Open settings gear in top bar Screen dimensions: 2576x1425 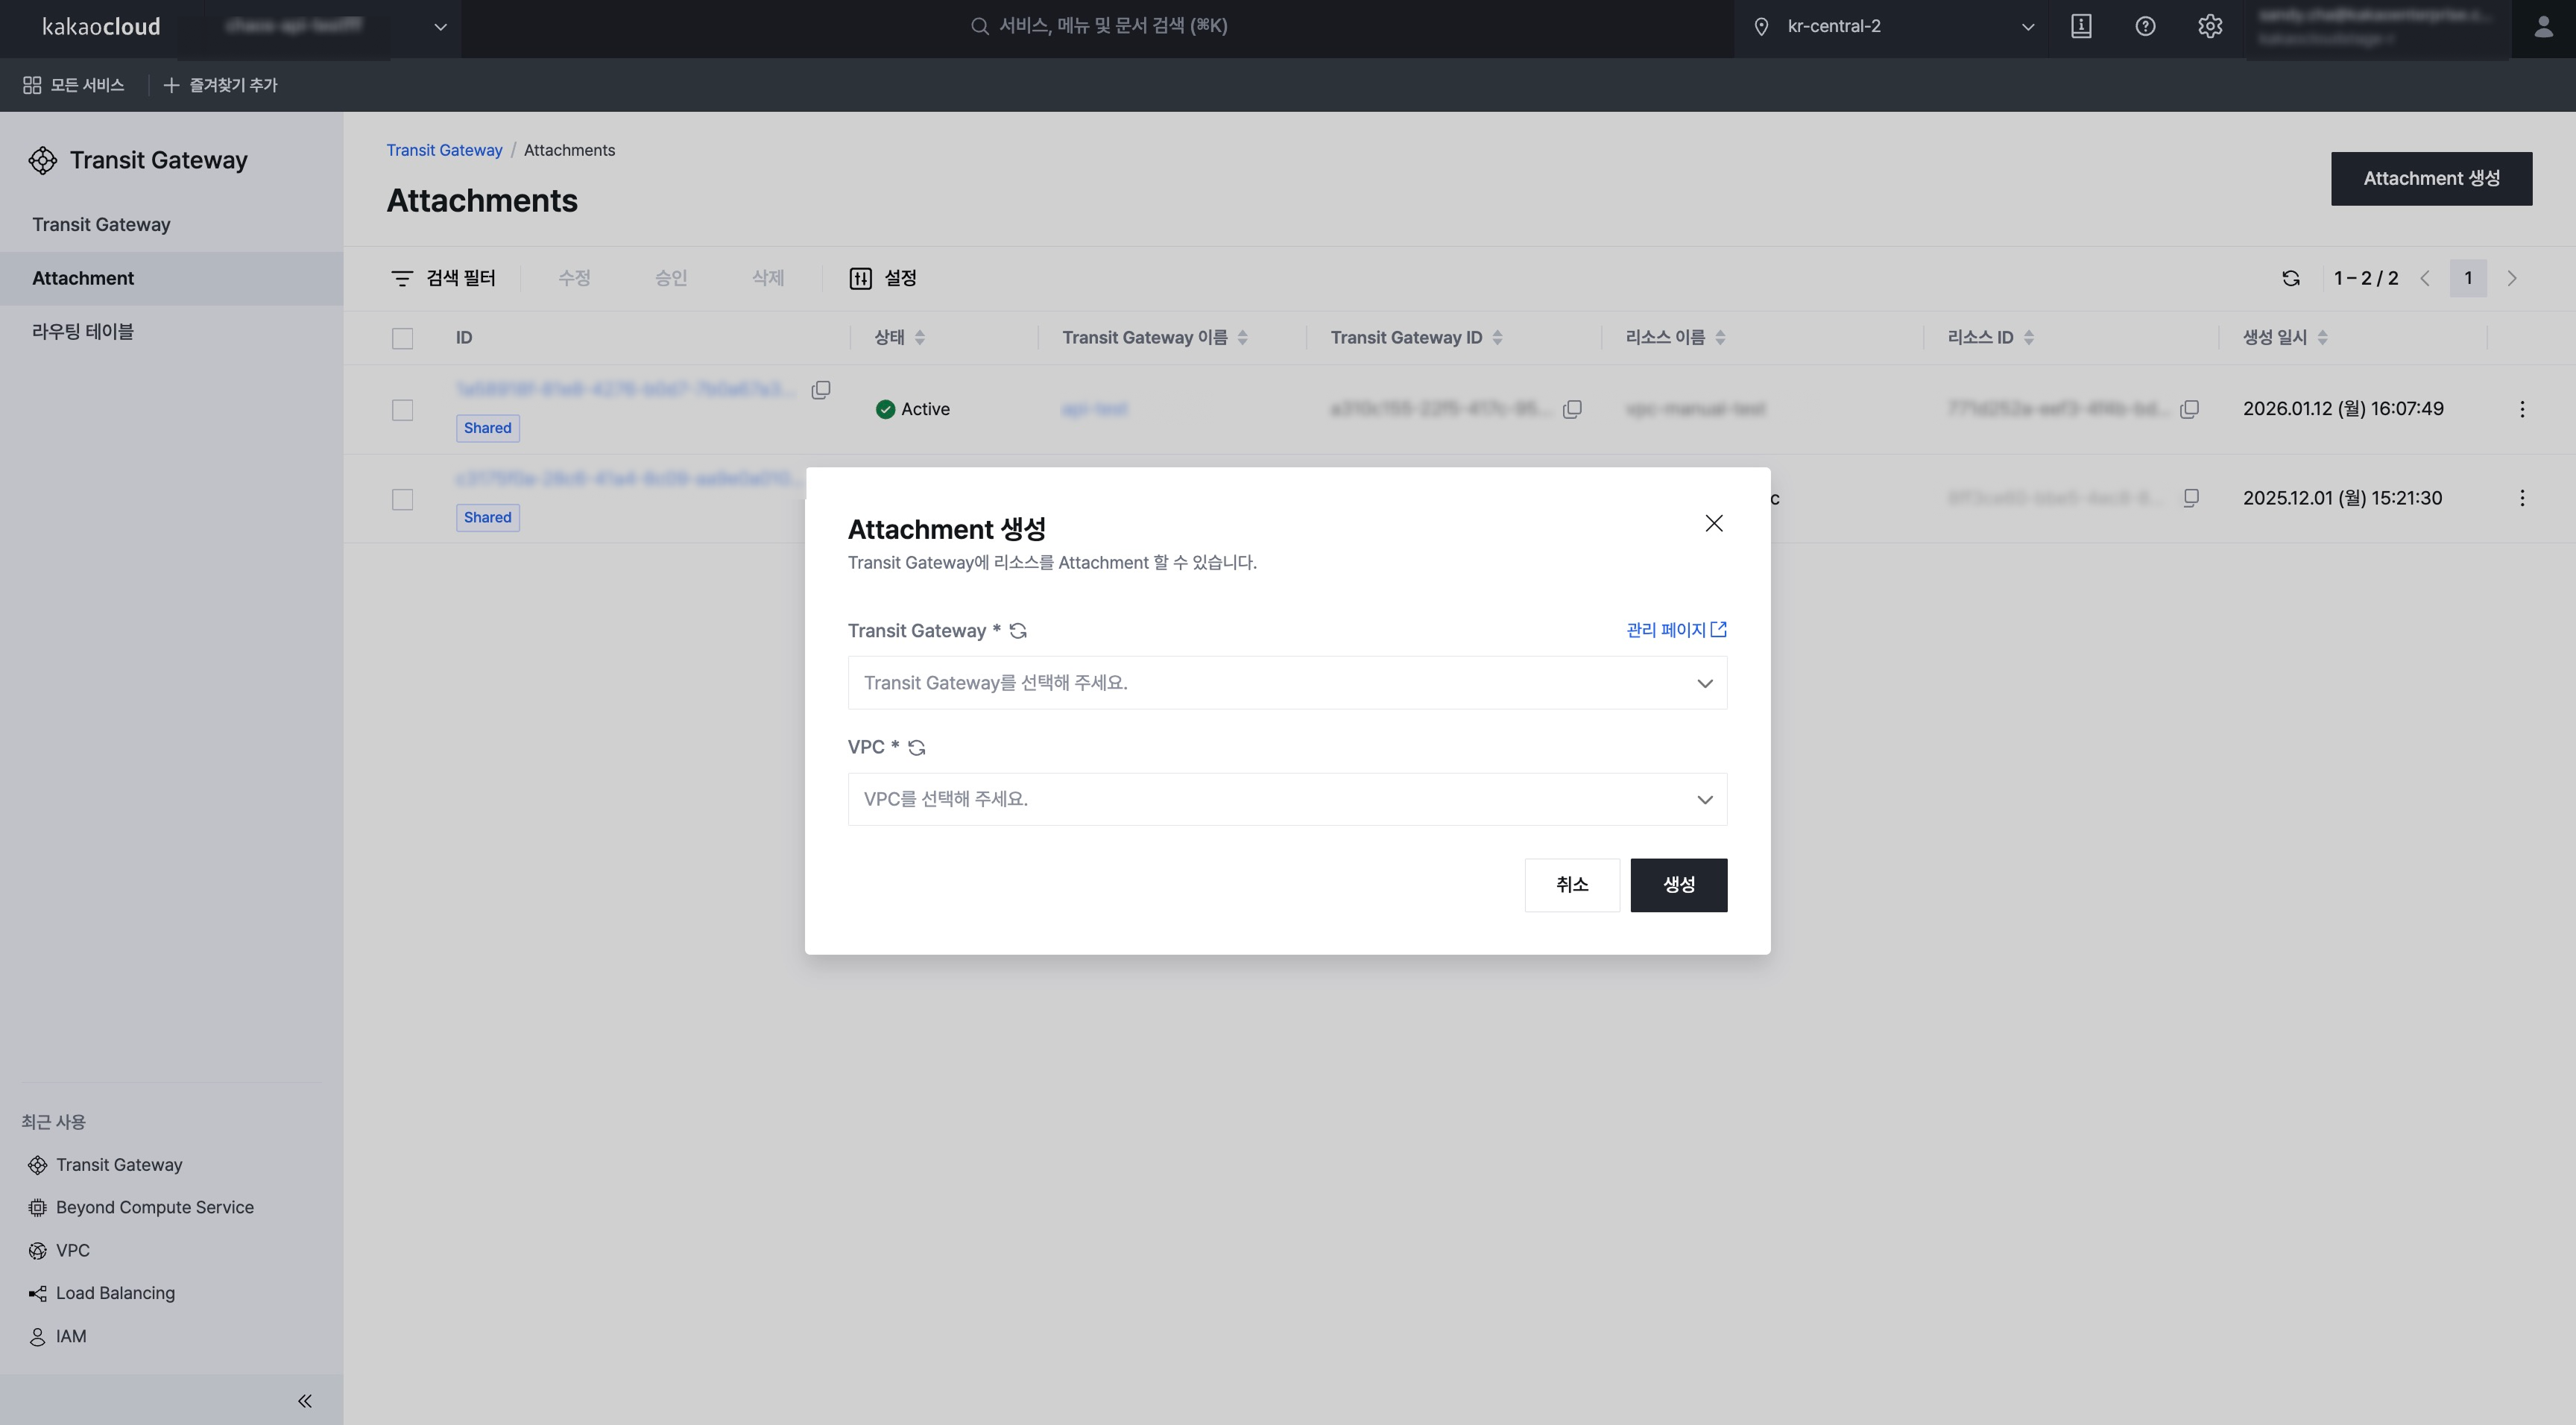pos(2210,27)
